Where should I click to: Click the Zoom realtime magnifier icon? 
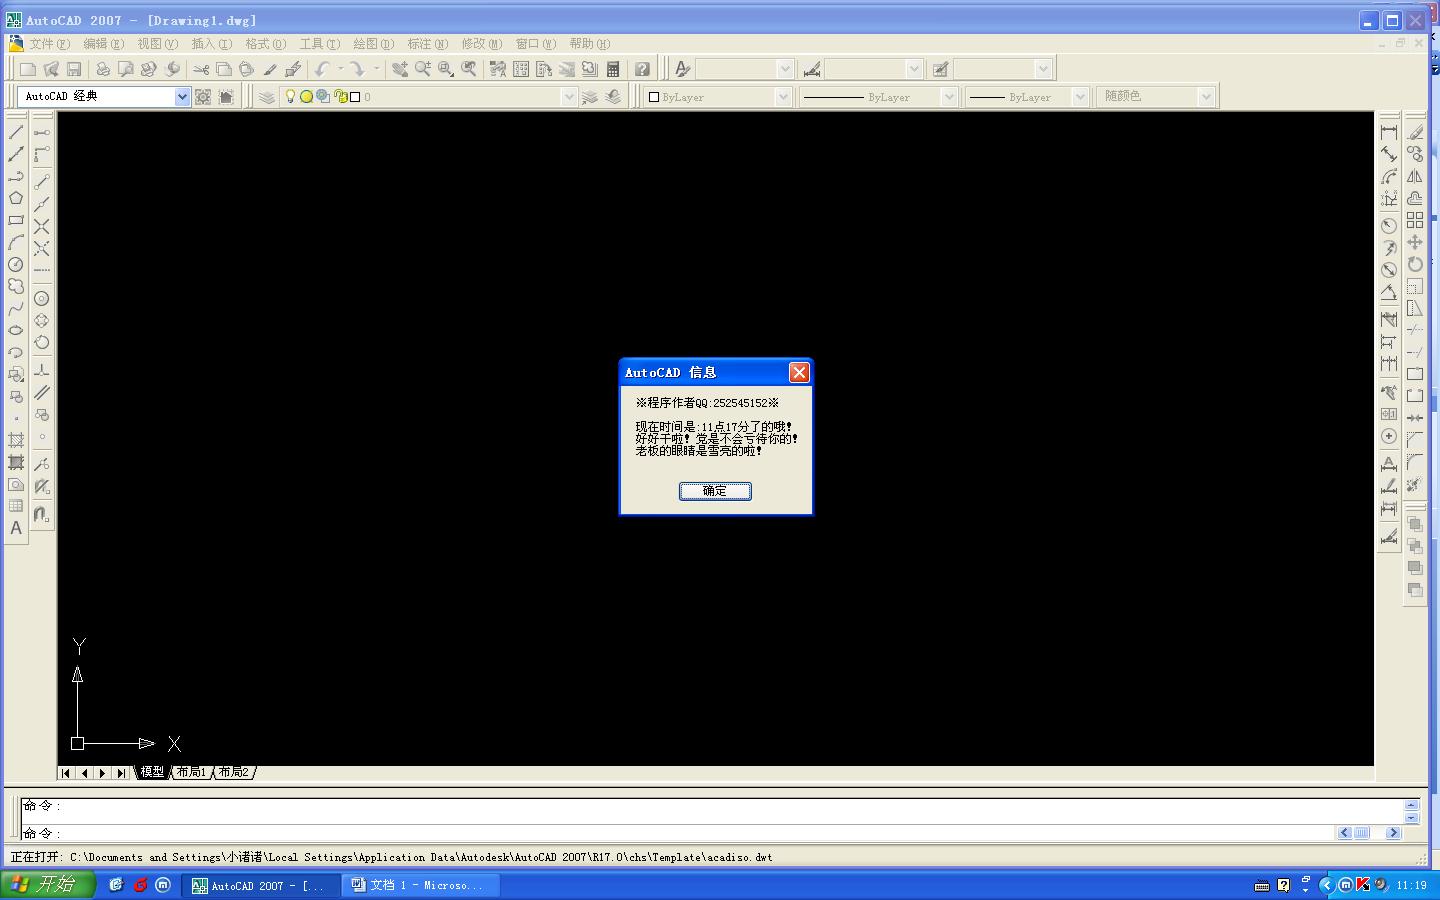tap(423, 69)
